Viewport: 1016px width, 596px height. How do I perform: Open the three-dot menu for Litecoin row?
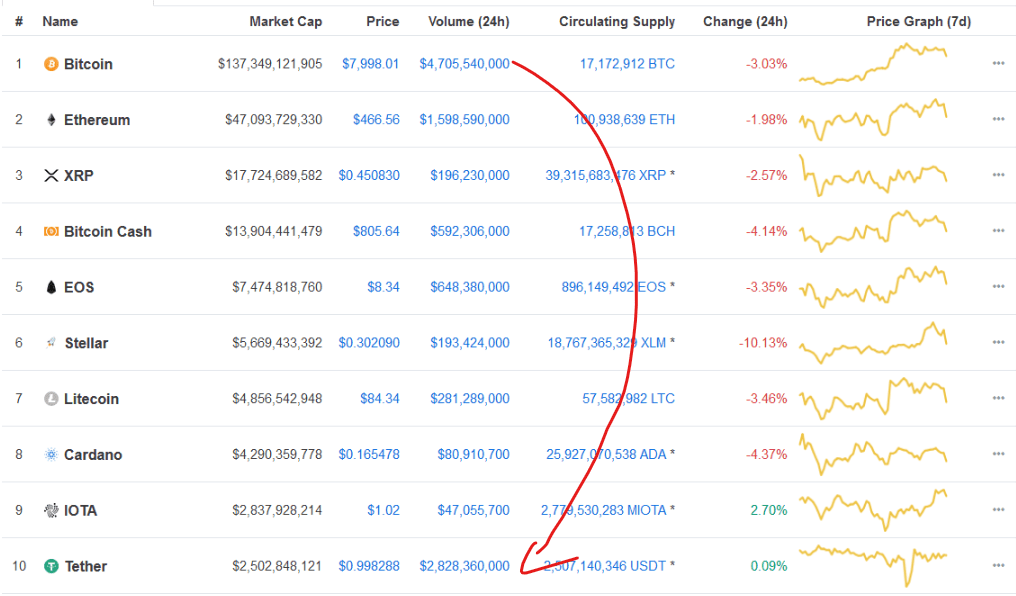tap(998, 398)
